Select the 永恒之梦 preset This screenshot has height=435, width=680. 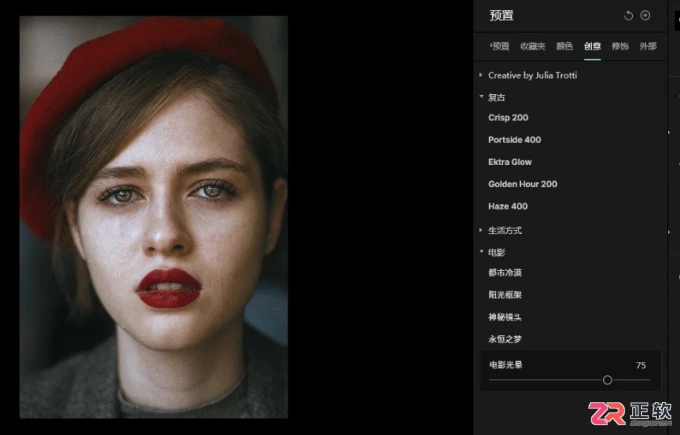tap(505, 339)
